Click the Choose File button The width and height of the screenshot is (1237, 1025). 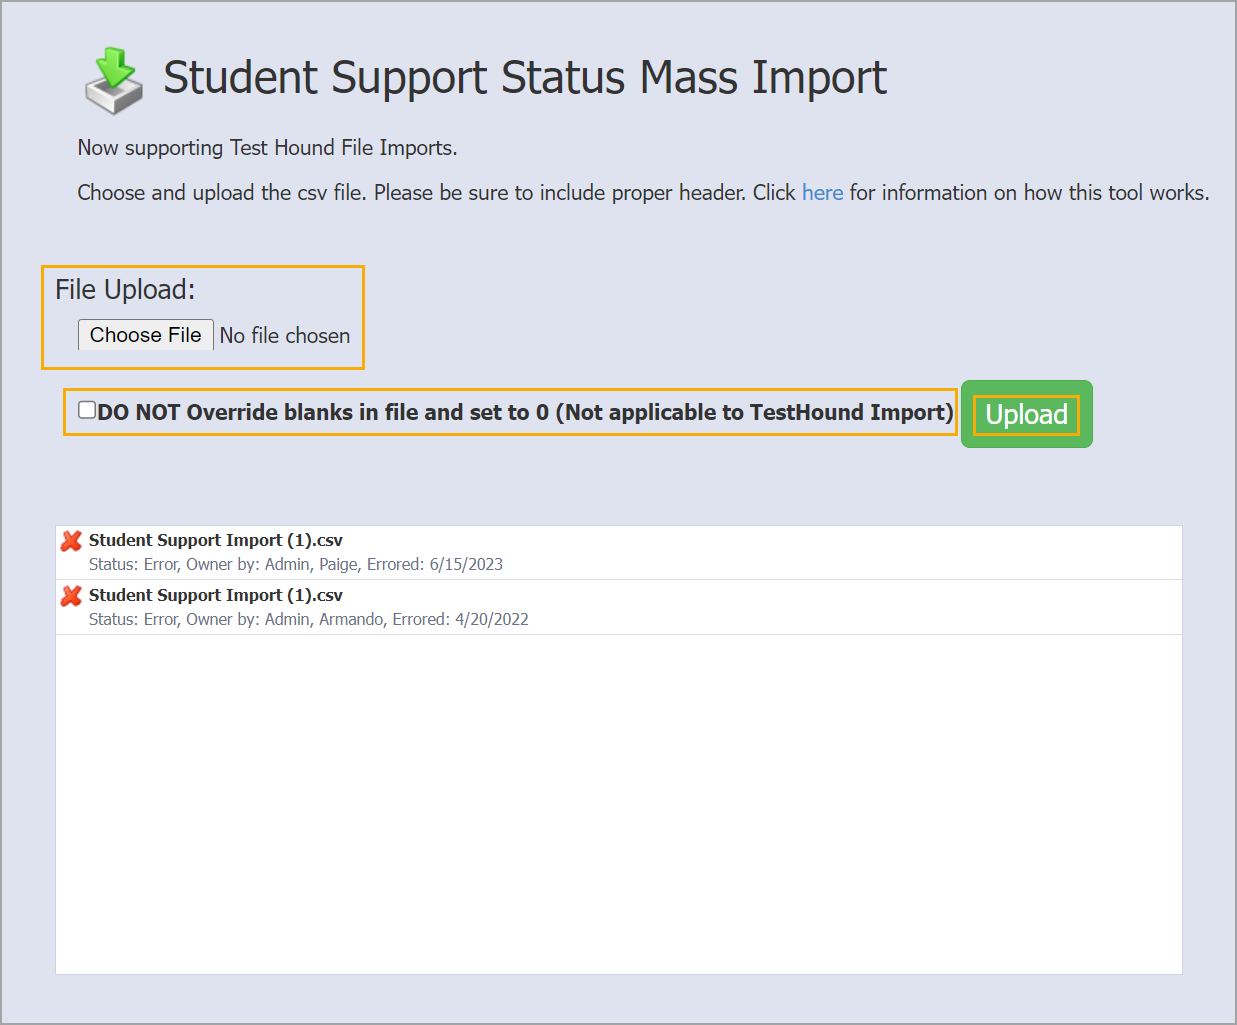pyautogui.click(x=146, y=335)
